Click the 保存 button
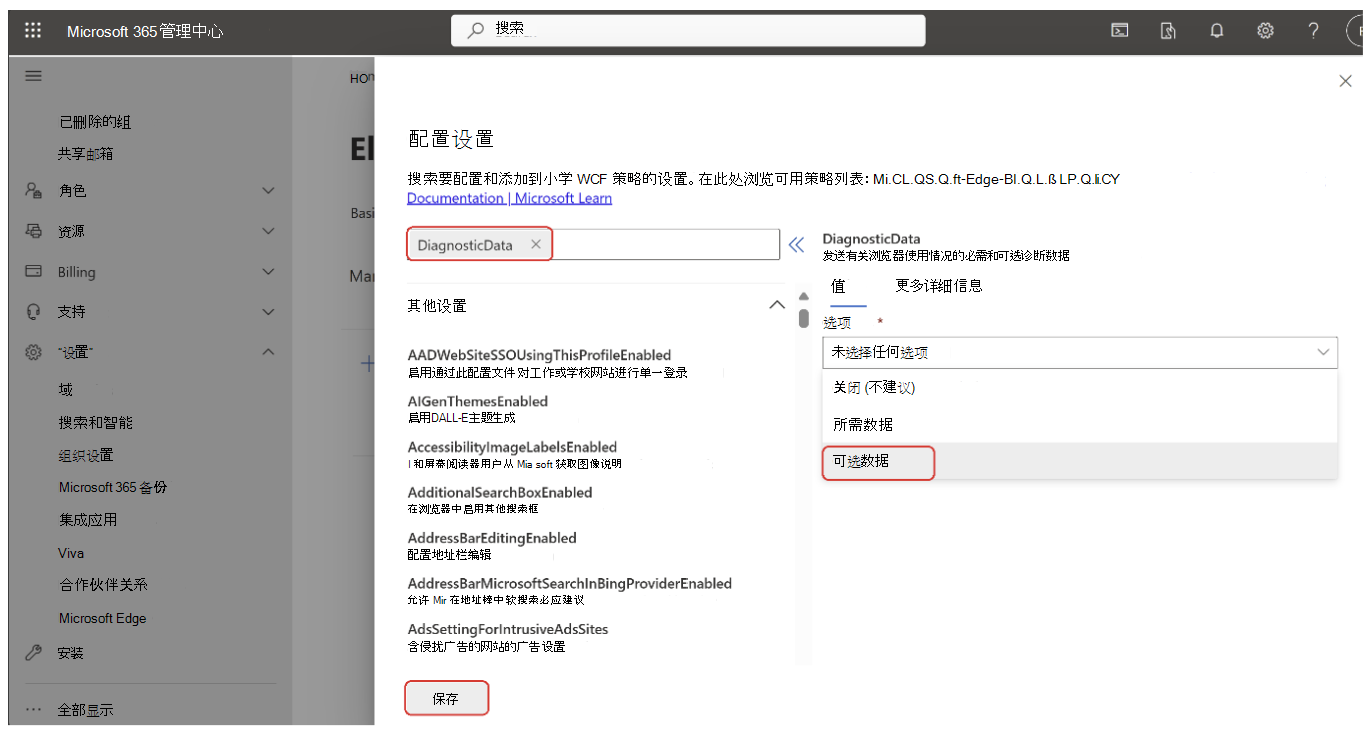The image size is (1370, 740). point(446,698)
